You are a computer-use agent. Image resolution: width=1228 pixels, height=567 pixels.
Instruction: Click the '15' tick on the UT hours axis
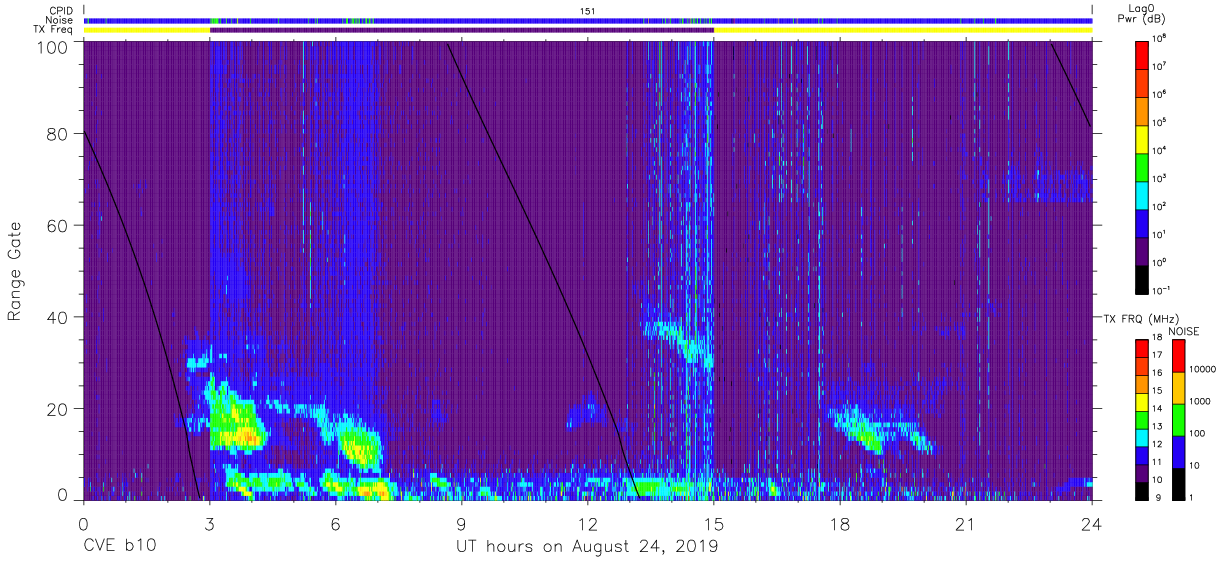(714, 524)
